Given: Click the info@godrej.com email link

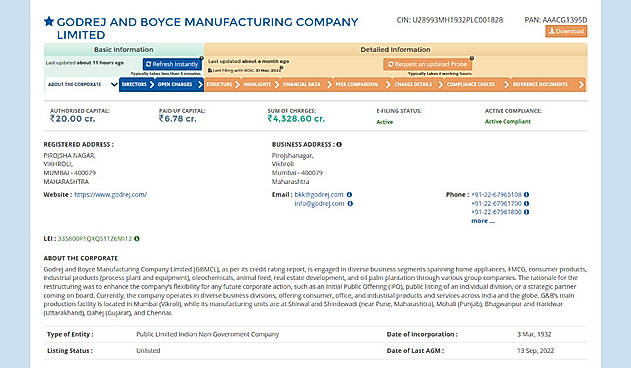Looking at the screenshot, I should (320, 203).
